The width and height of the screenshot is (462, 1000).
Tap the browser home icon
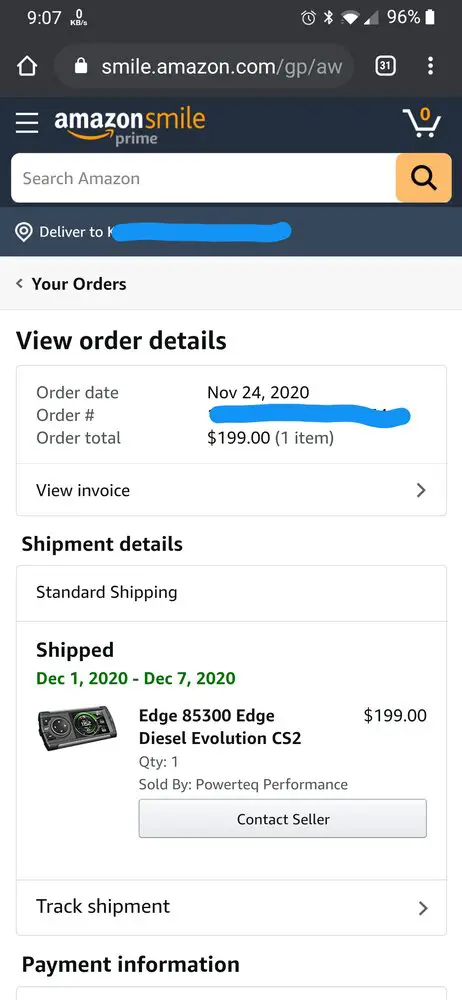click(27, 66)
